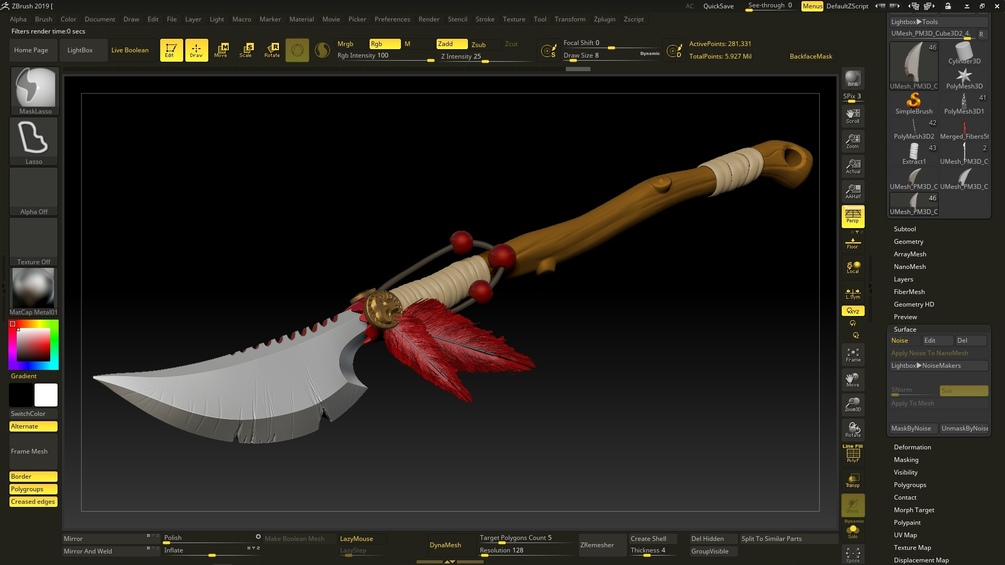Pick a color in the color picker square

point(33,345)
